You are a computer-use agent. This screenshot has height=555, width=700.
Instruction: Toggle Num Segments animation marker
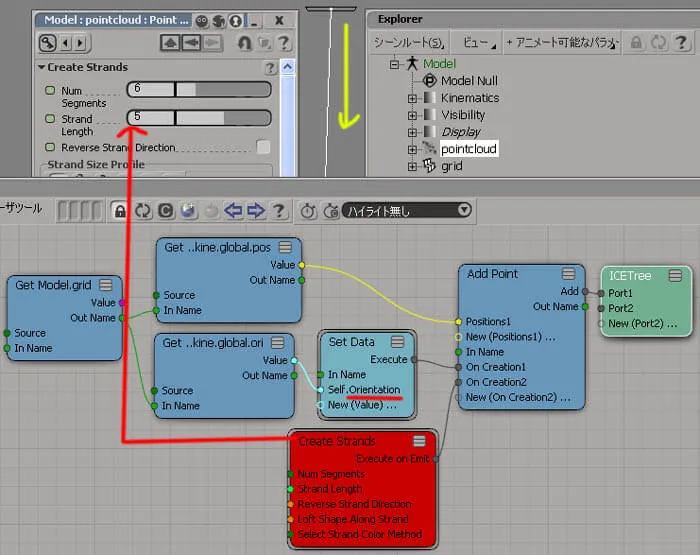tap(50, 91)
